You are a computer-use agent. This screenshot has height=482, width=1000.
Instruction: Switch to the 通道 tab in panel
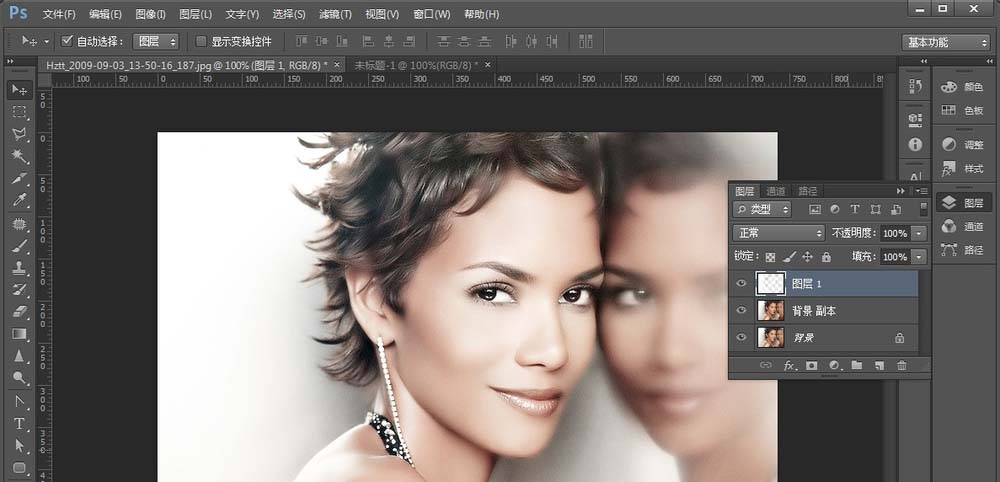coord(776,191)
